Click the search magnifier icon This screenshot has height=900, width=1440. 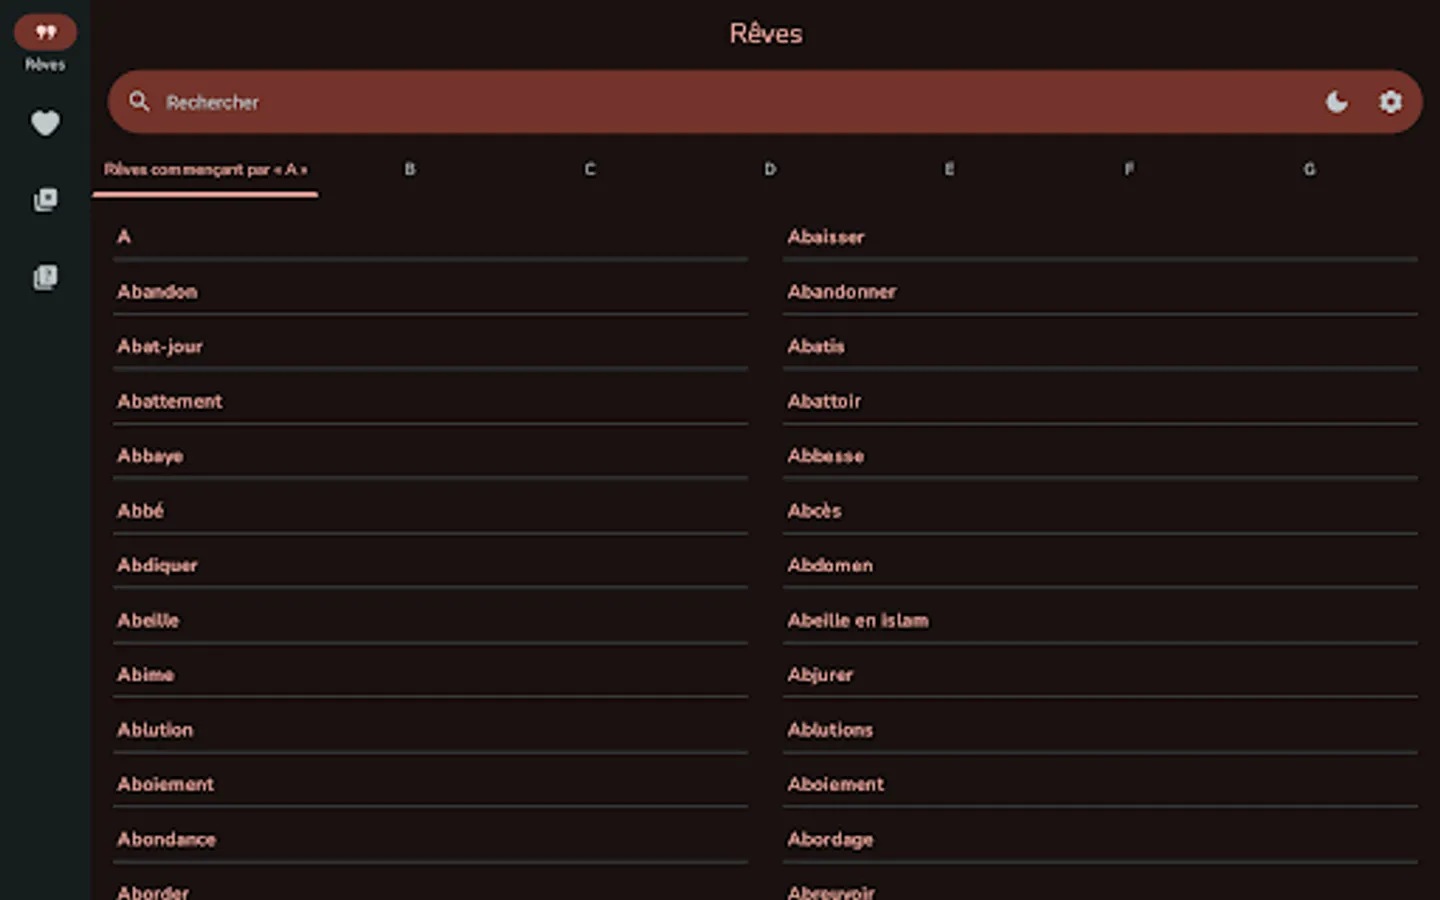(x=139, y=101)
